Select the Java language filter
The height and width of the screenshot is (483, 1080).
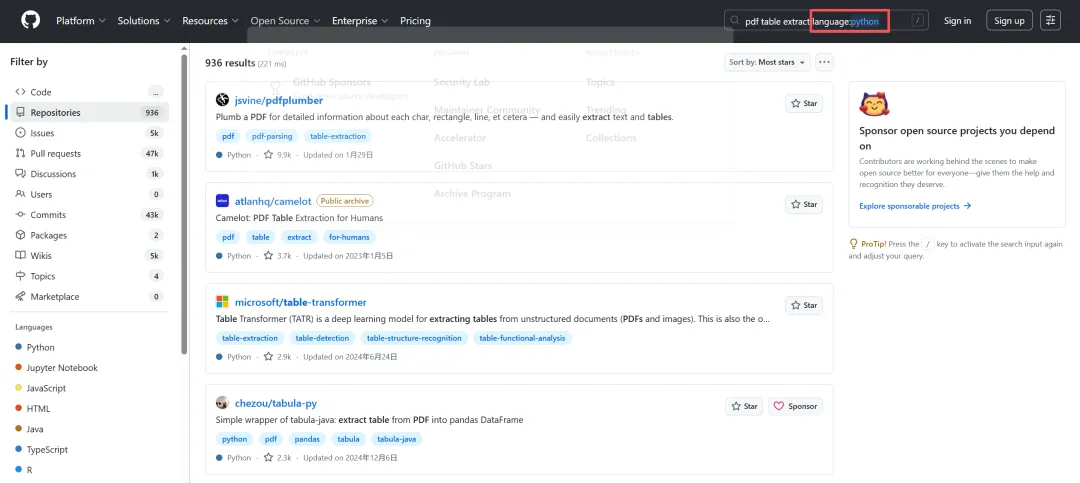[x=29, y=429]
